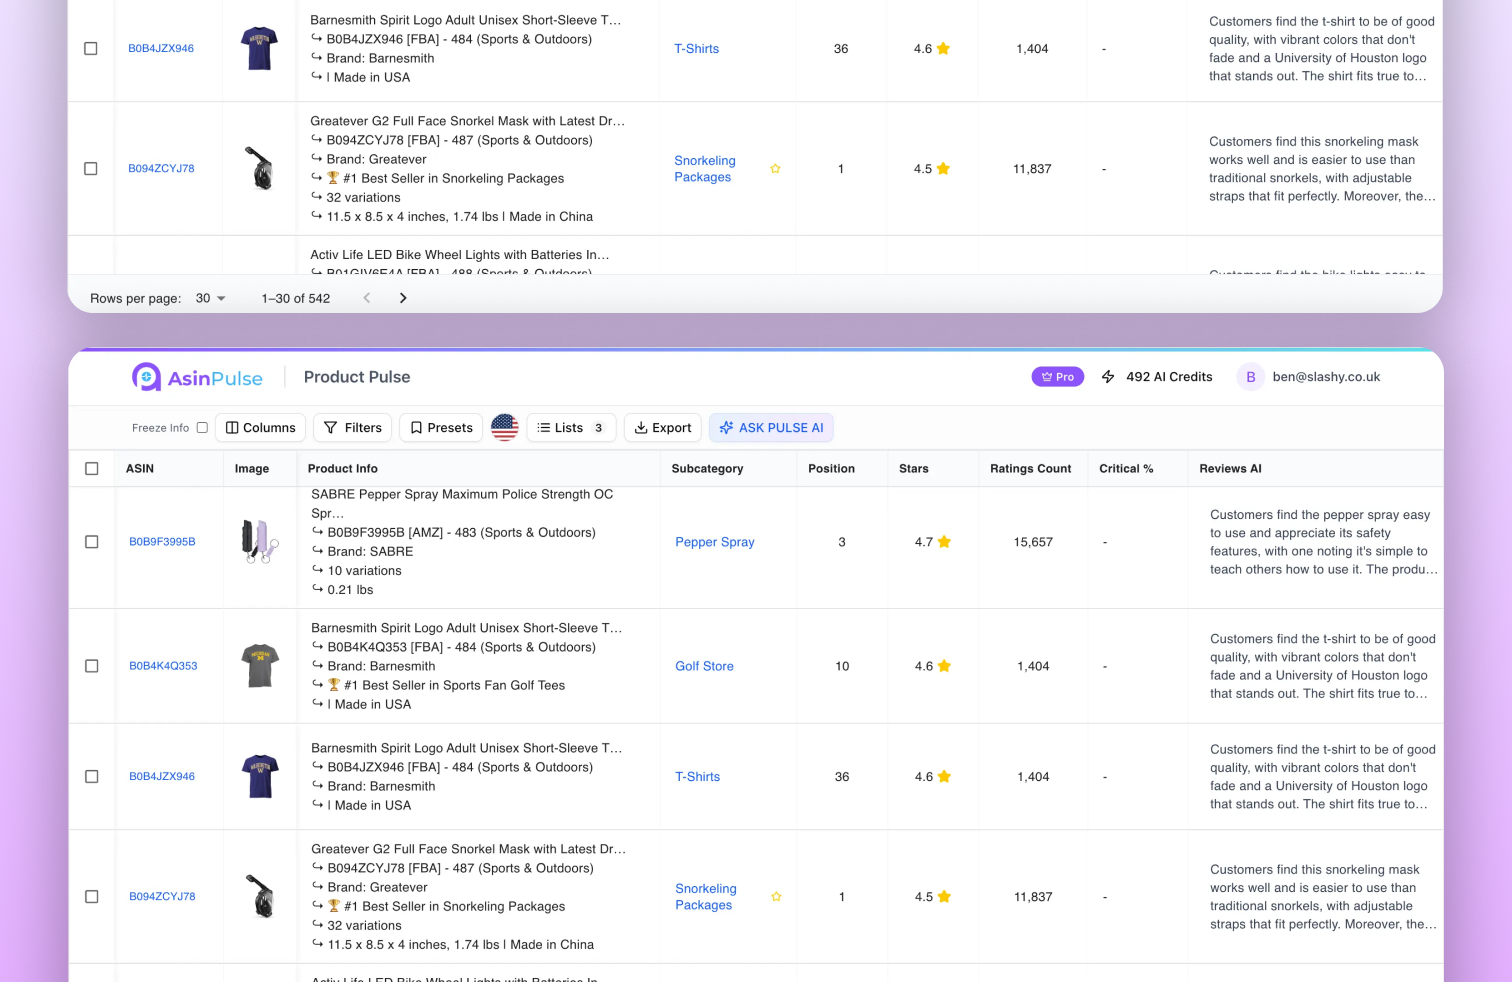This screenshot has width=1512, height=982.
Task: Open the Lists dropdown
Action: (x=571, y=428)
